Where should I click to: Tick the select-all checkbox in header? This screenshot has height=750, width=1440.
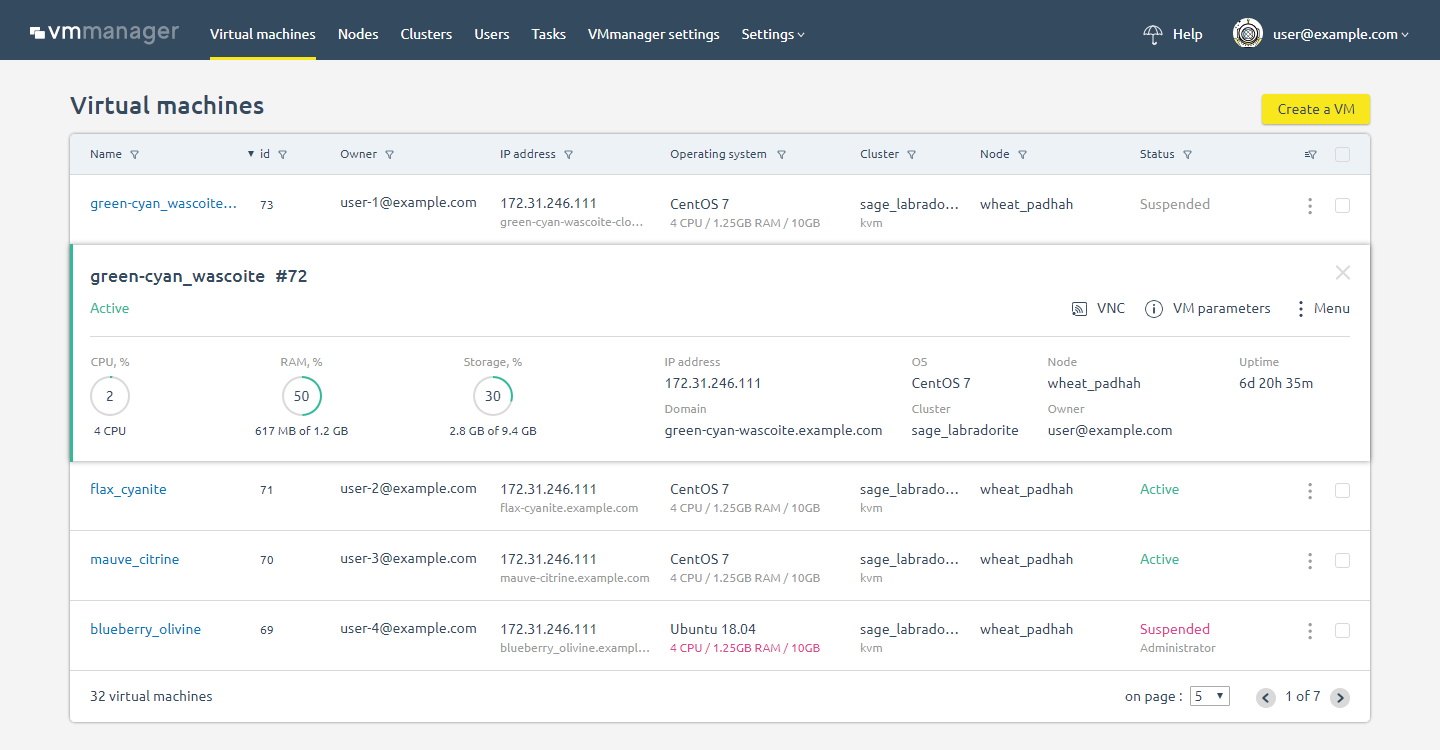coord(1342,154)
